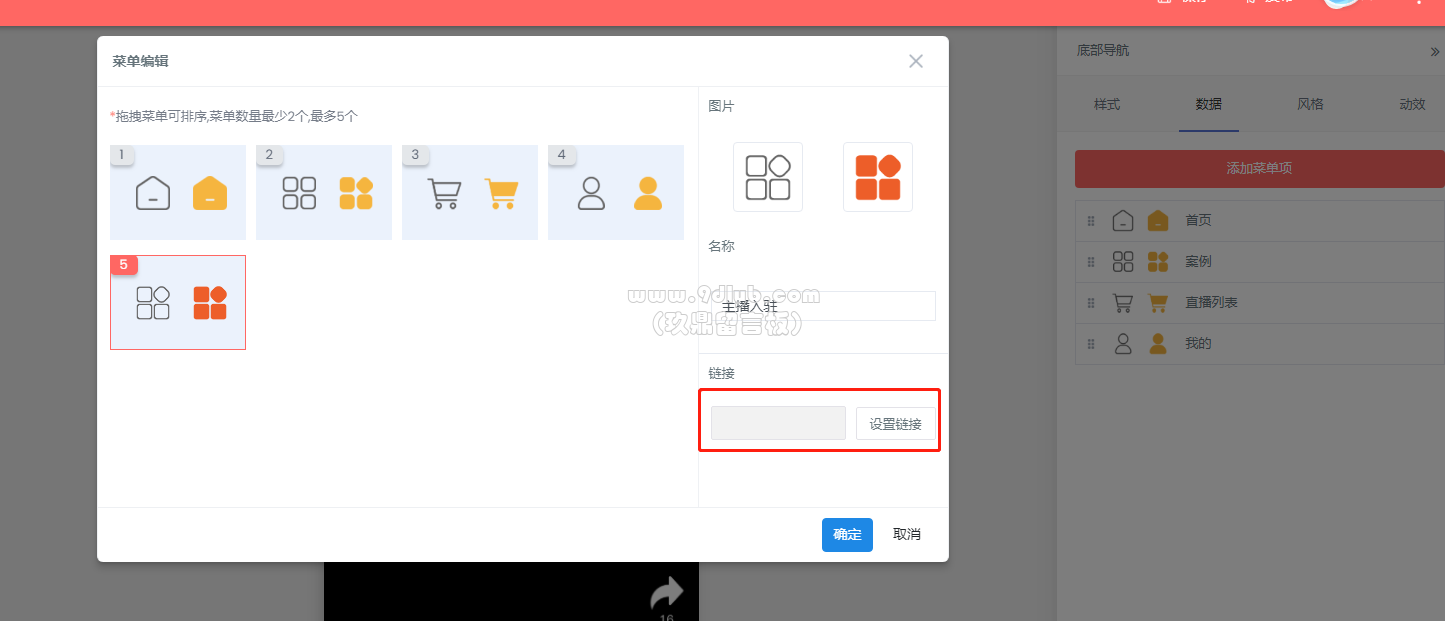Viewport: 1445px width, 621px height.
Task: Click the outline cart icon in 直播列表 row
Action: pos(1123,302)
